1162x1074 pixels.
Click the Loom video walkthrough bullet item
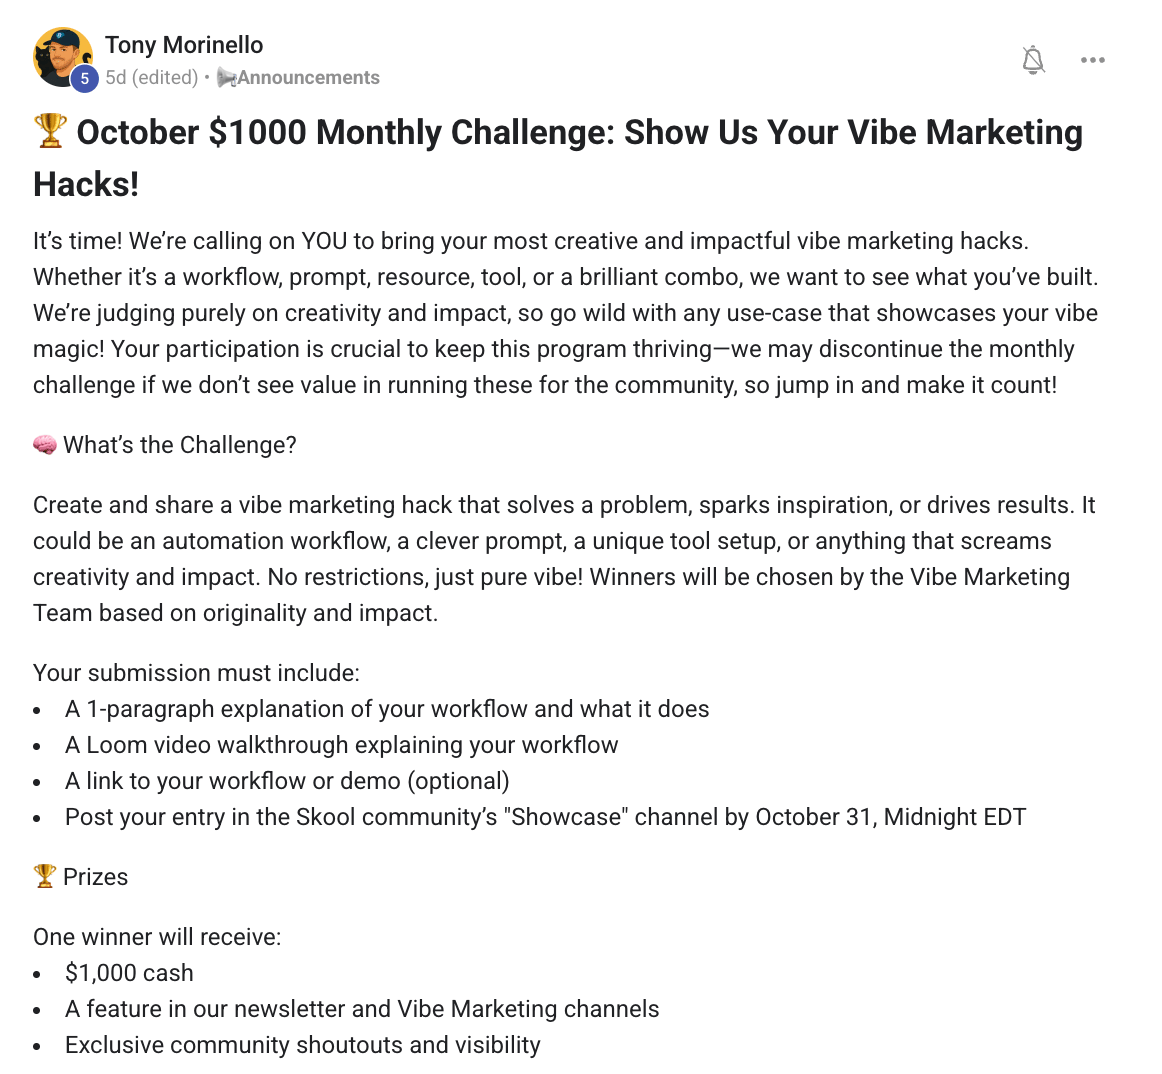(x=342, y=745)
